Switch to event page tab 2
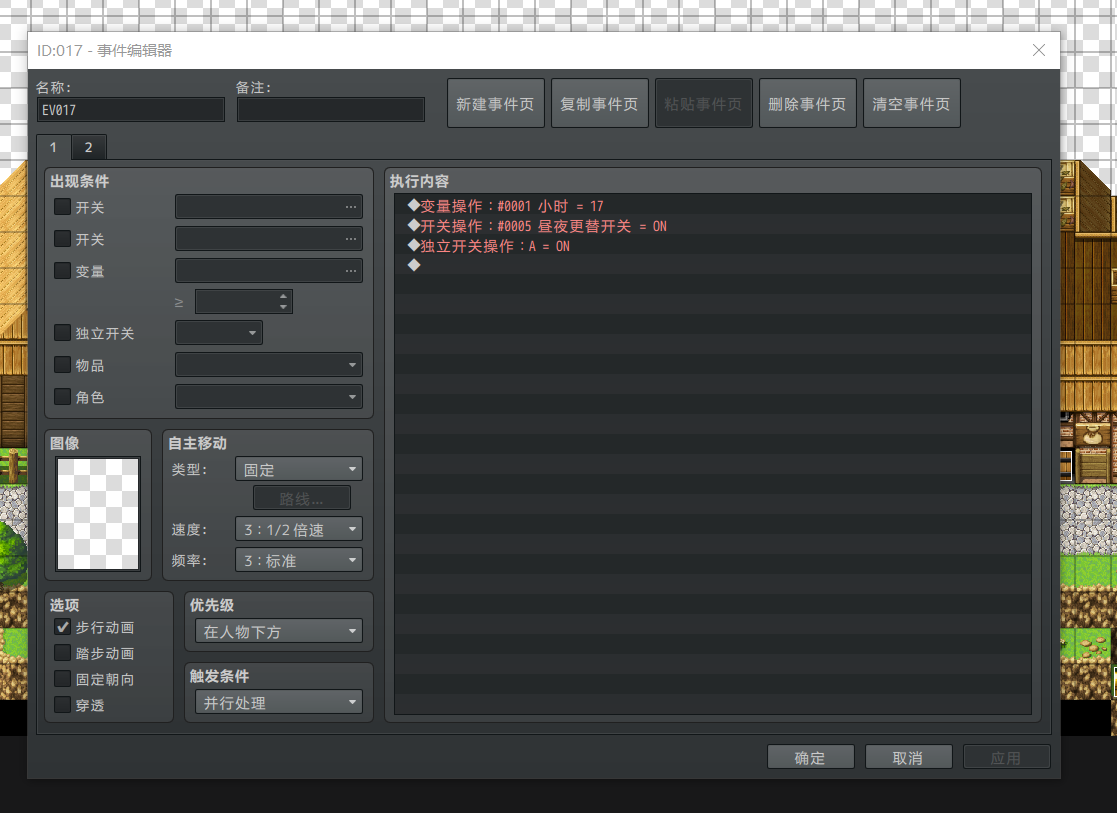This screenshot has height=813, width=1117. click(x=88, y=147)
